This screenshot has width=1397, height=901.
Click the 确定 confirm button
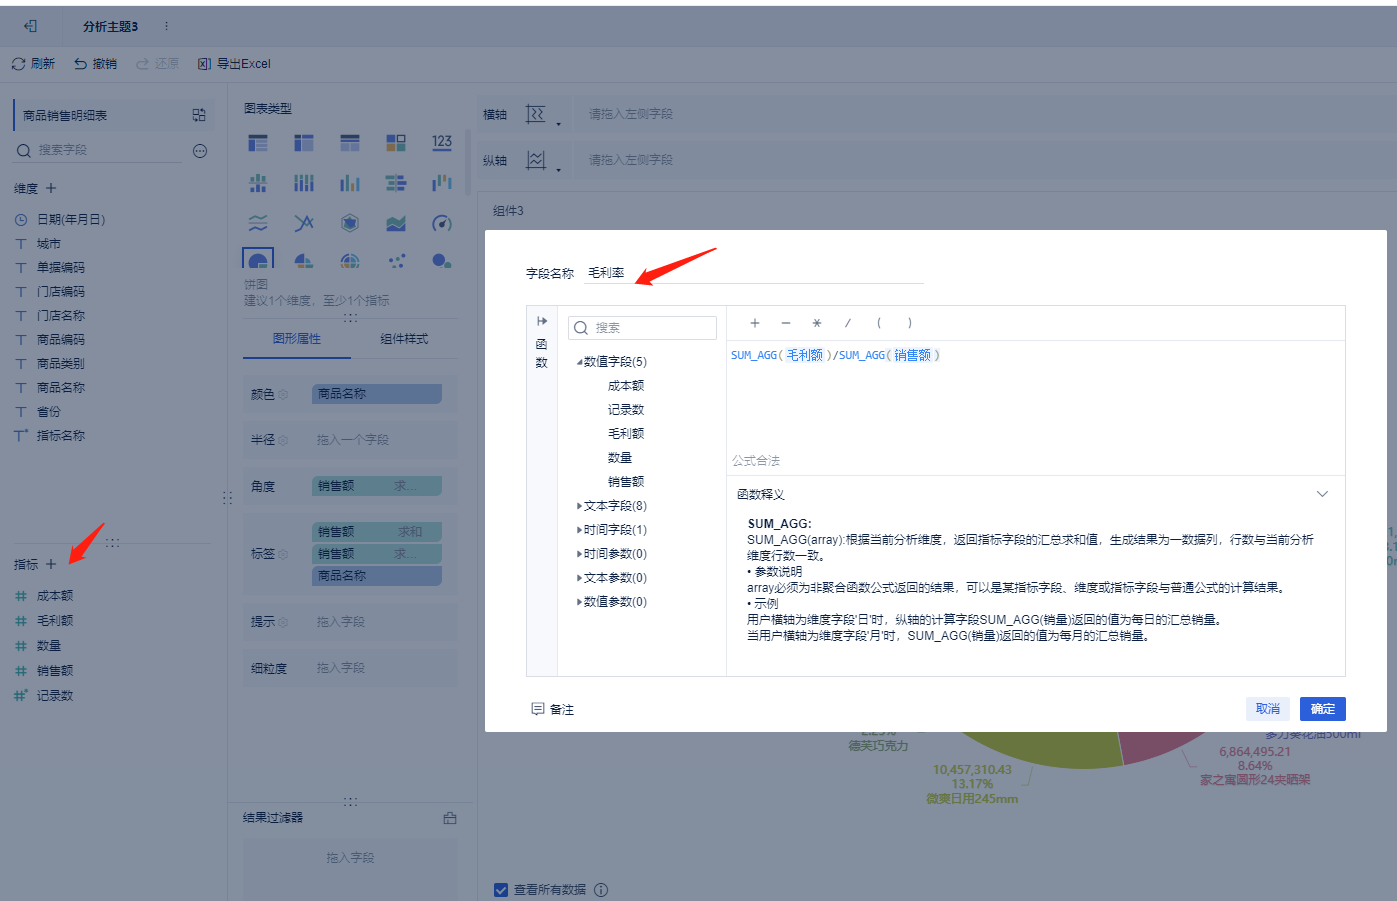(x=1323, y=709)
